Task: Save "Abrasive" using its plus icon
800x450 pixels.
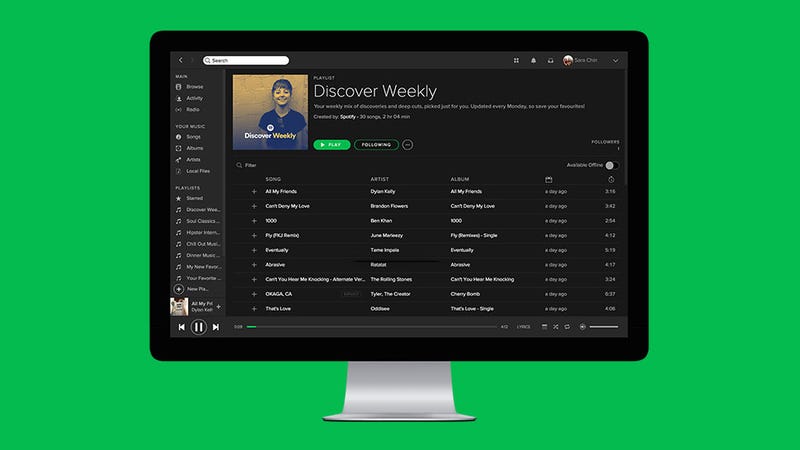Action: (254, 265)
